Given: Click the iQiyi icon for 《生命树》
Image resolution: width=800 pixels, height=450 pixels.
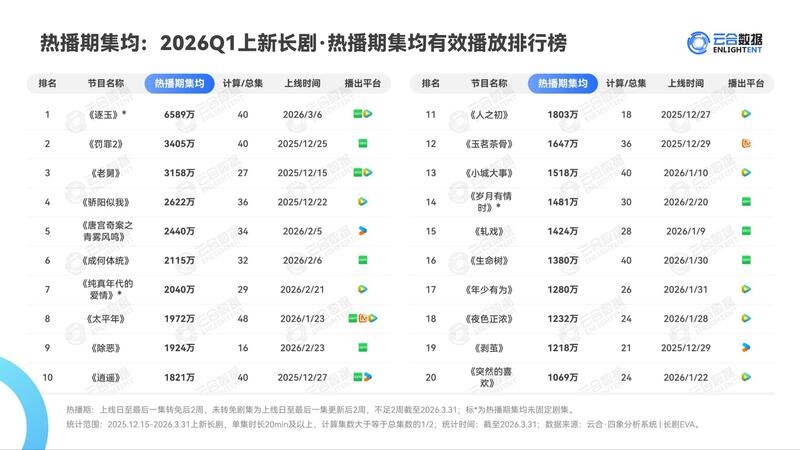Looking at the screenshot, I should click(745, 260).
